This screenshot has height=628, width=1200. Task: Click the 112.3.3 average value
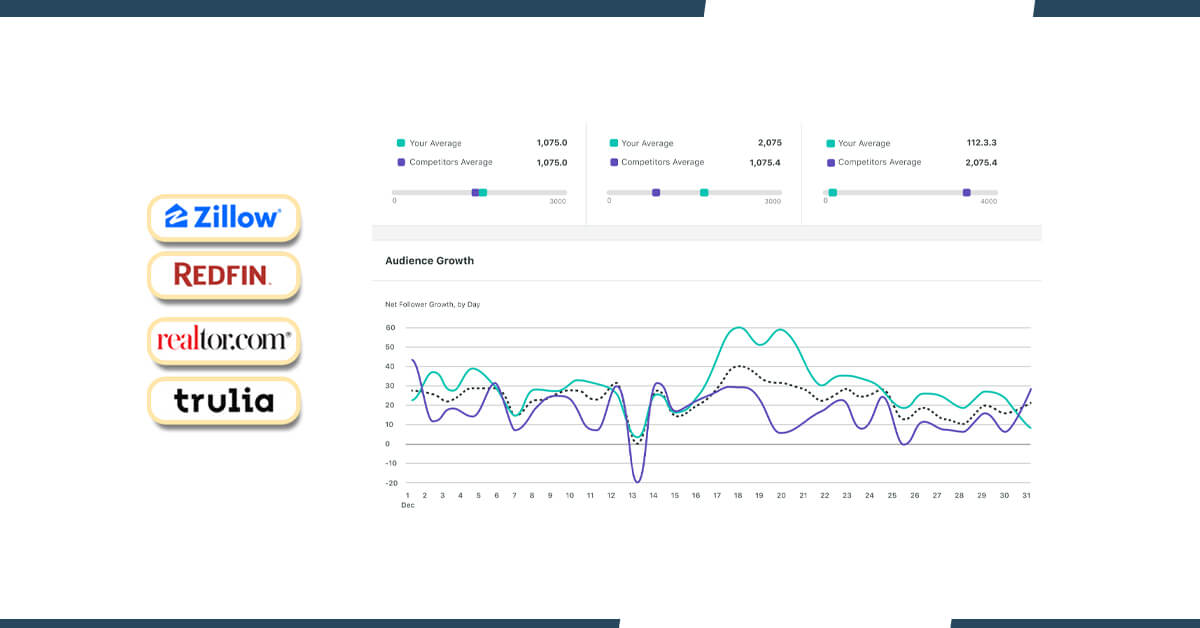[981, 143]
